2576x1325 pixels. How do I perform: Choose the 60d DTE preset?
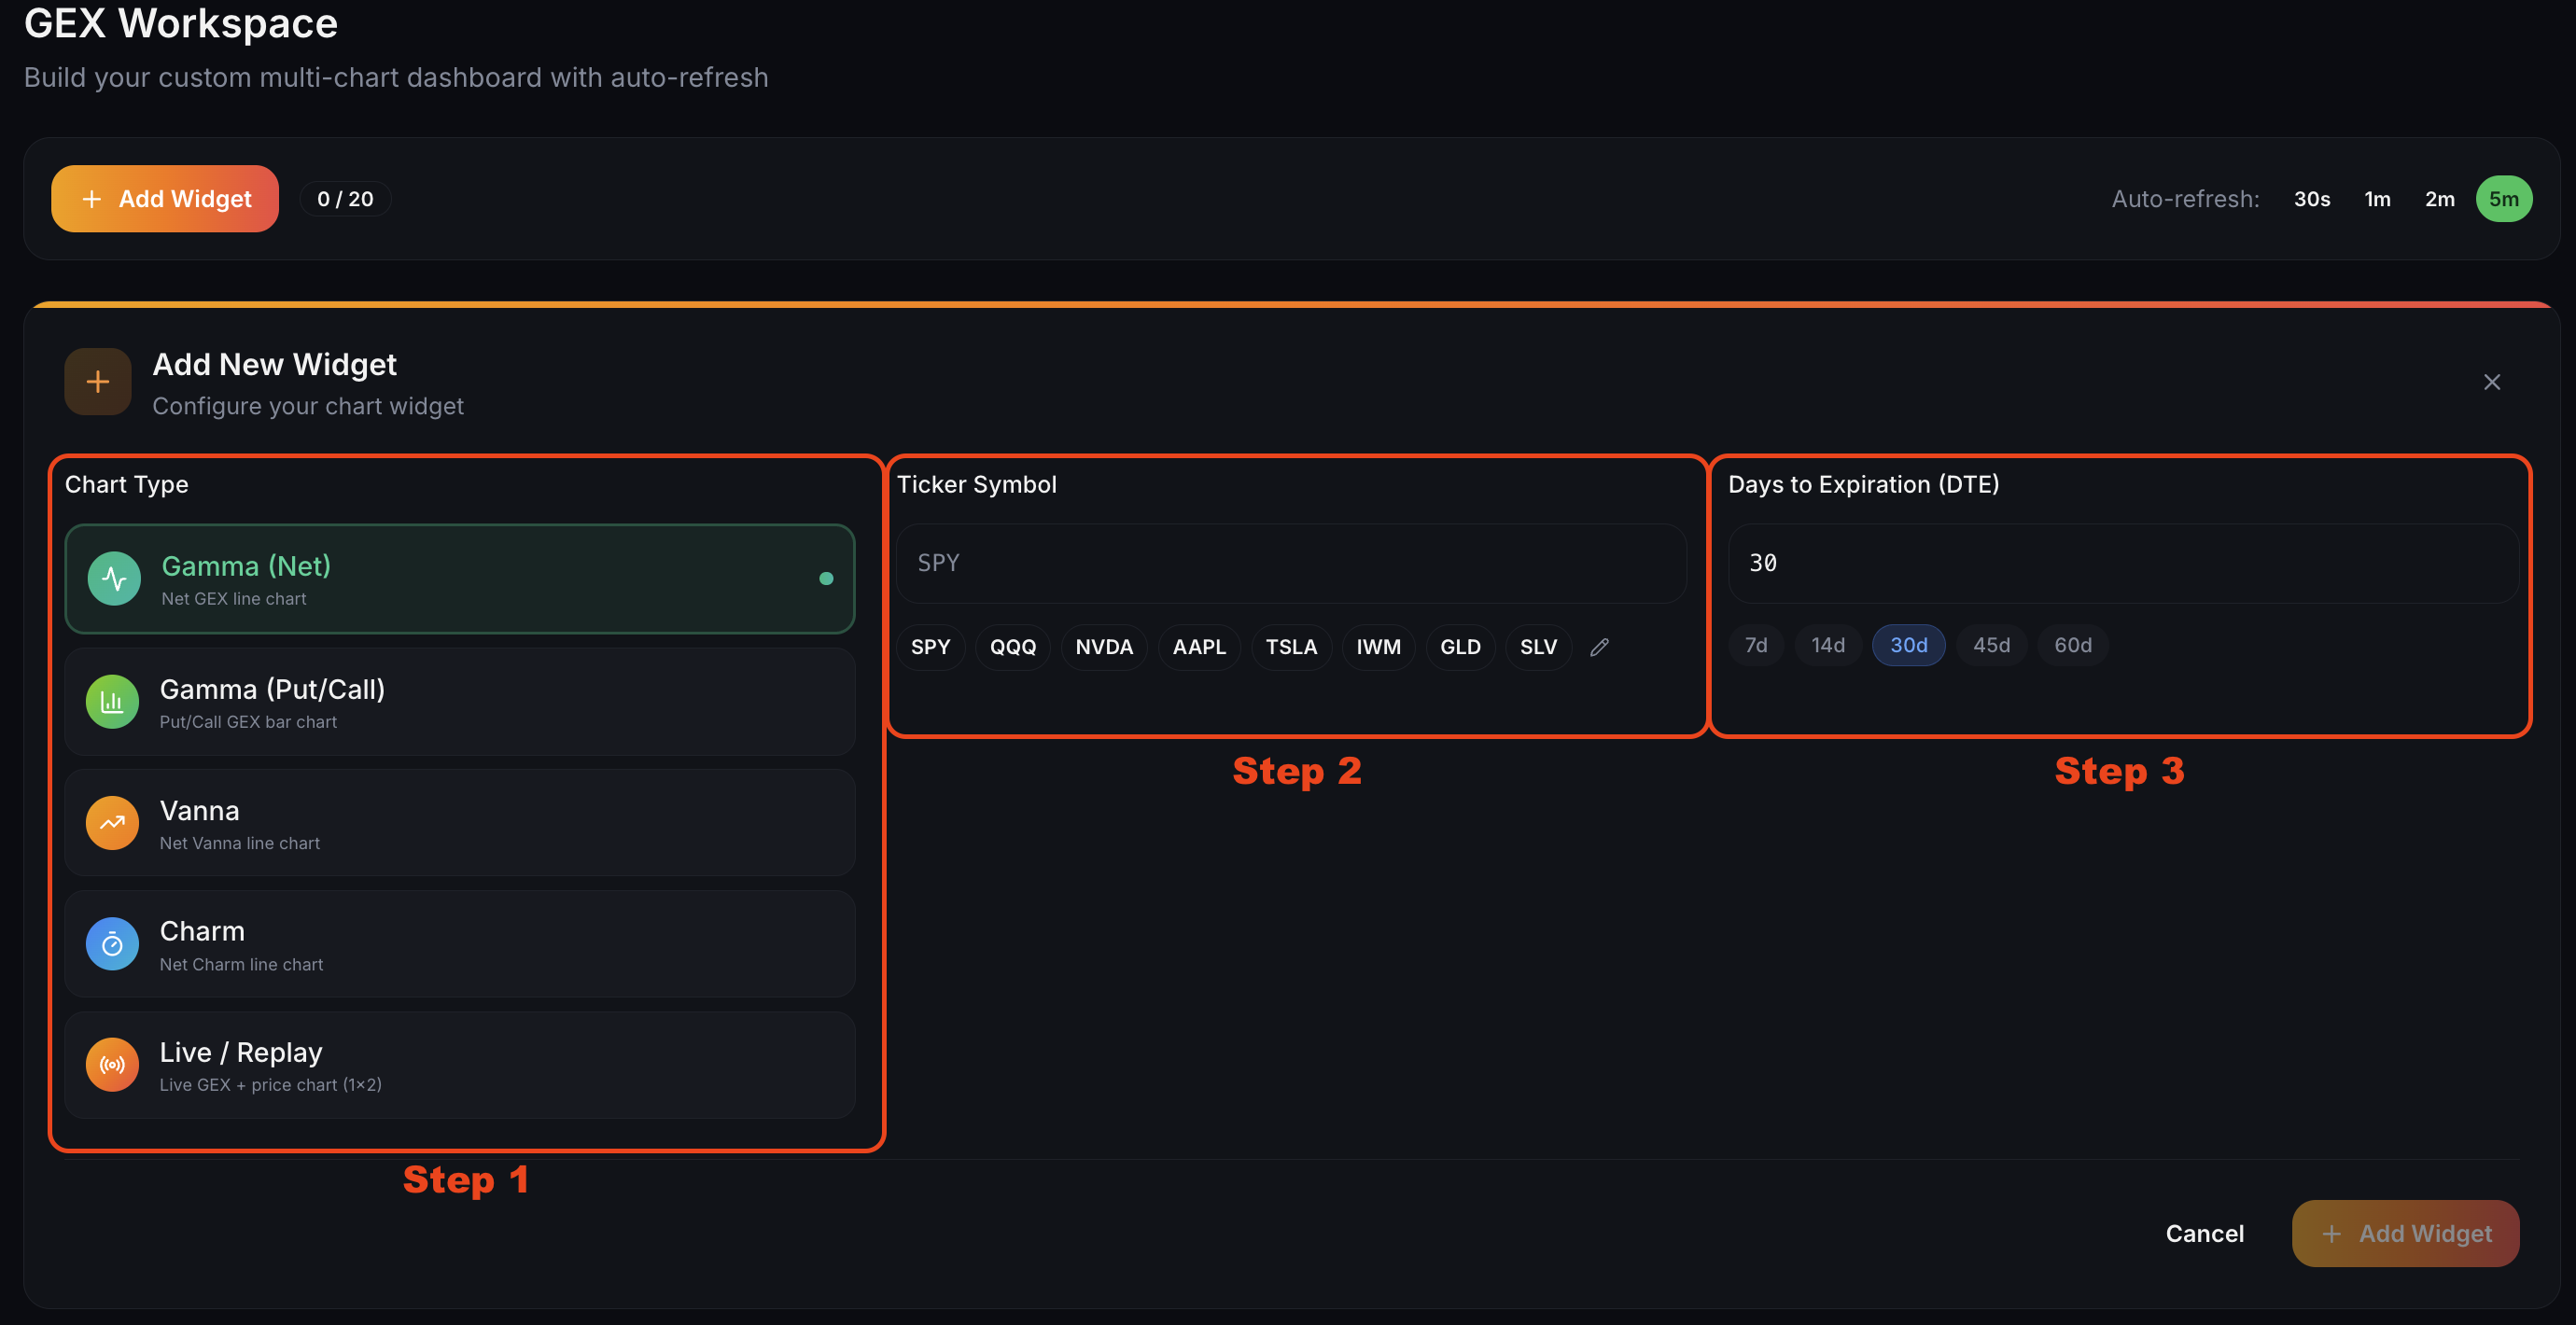(2073, 645)
